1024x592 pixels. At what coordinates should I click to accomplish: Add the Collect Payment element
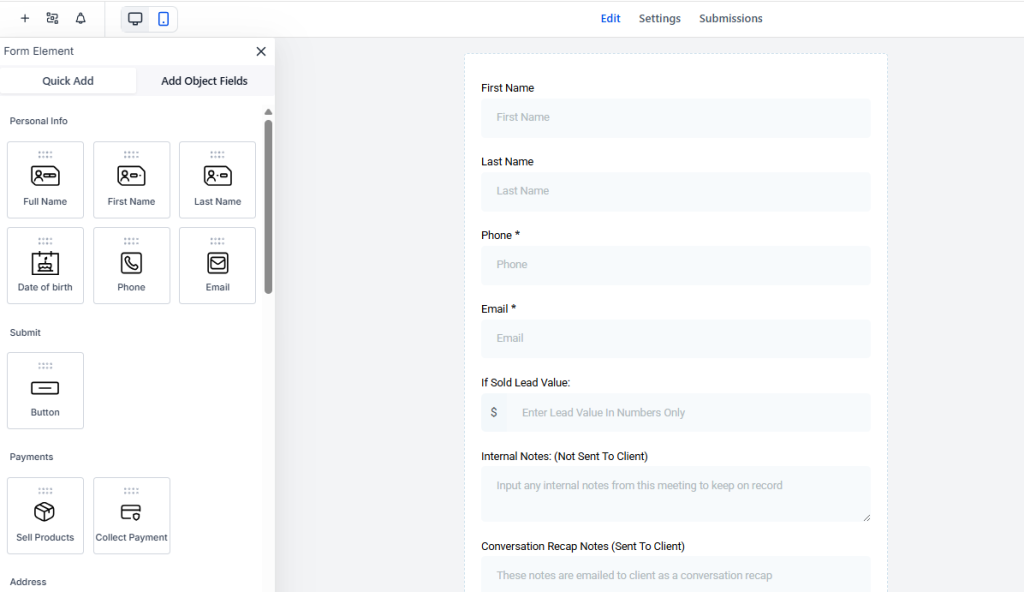[x=131, y=515]
